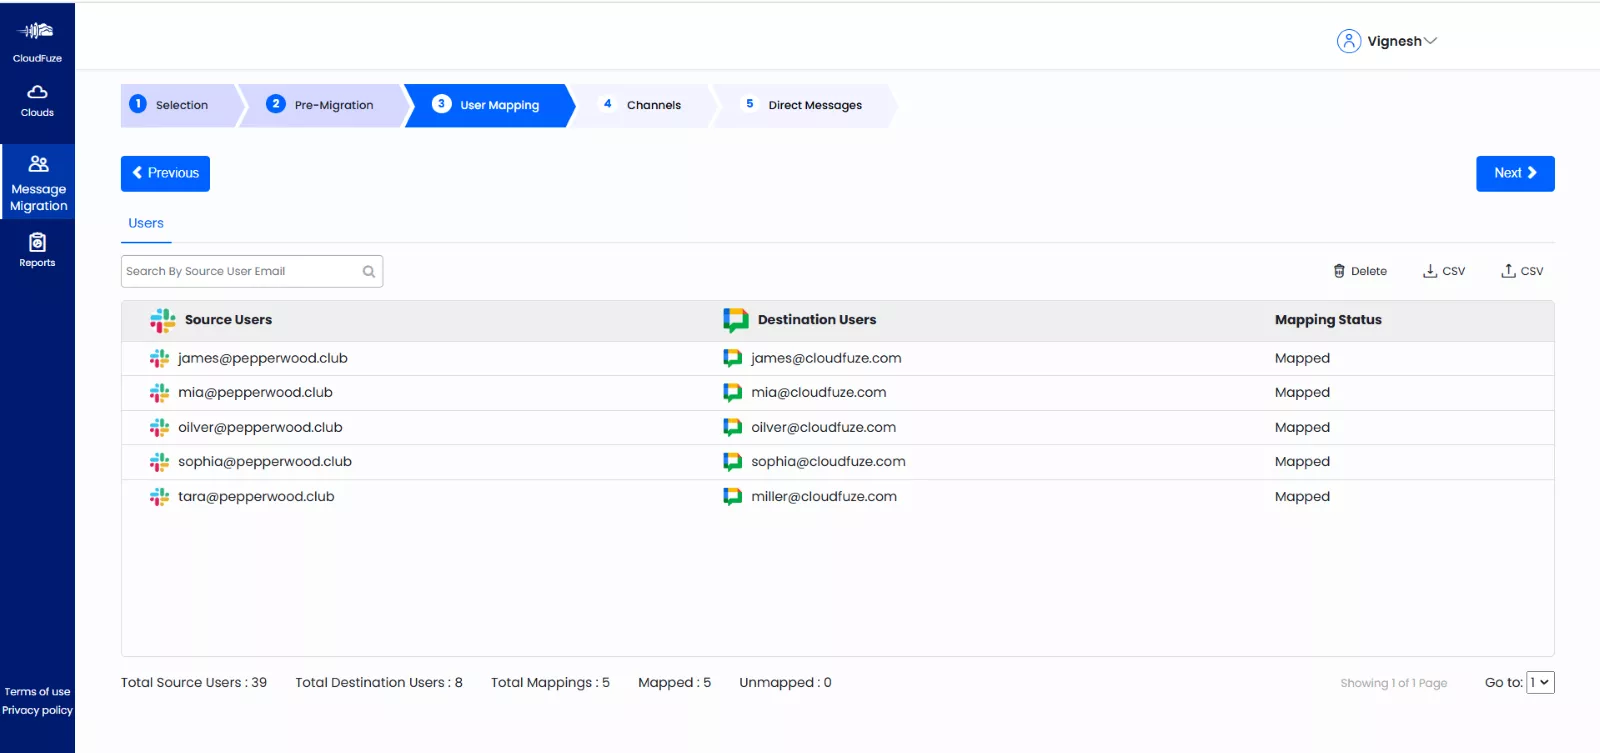
Task: Click destination user mia@cloudfuze.com
Action: tap(819, 393)
